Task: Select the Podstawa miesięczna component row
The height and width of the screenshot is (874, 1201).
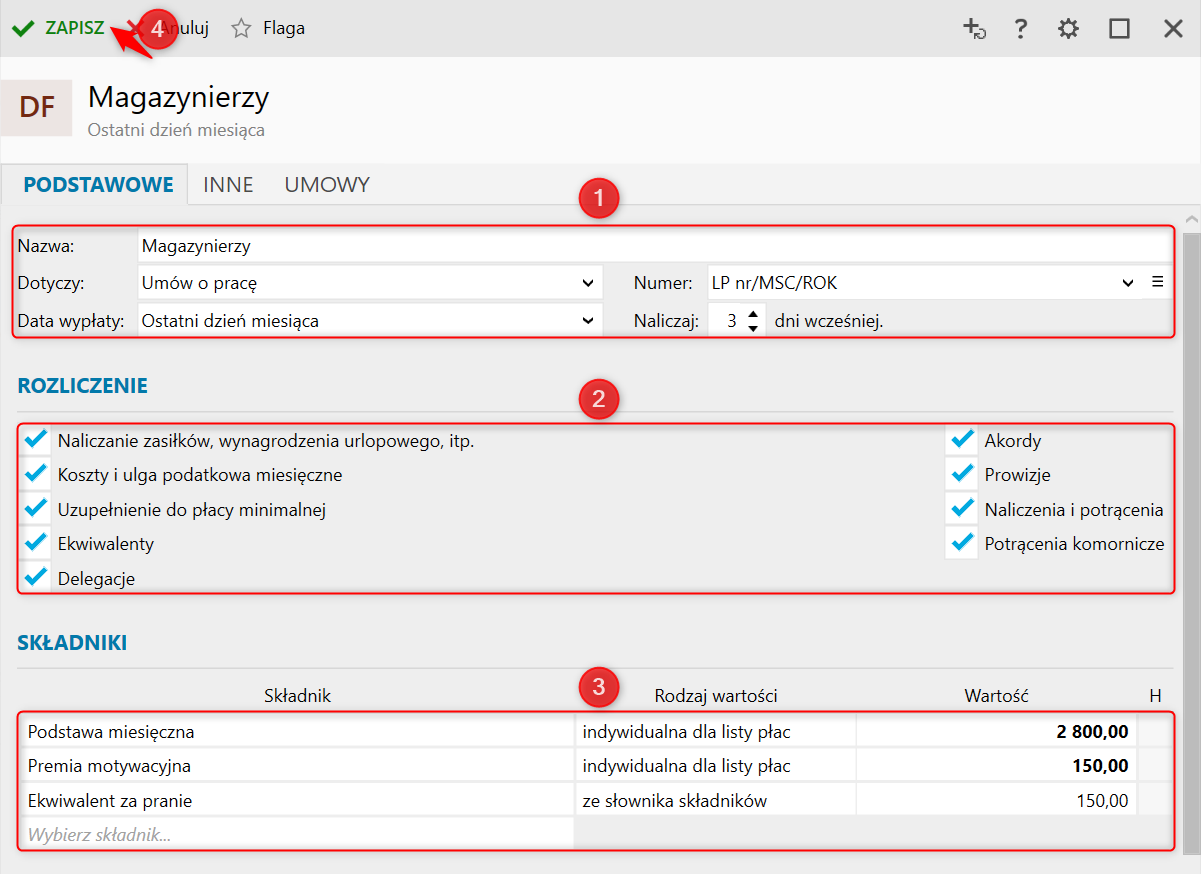Action: [x=297, y=732]
